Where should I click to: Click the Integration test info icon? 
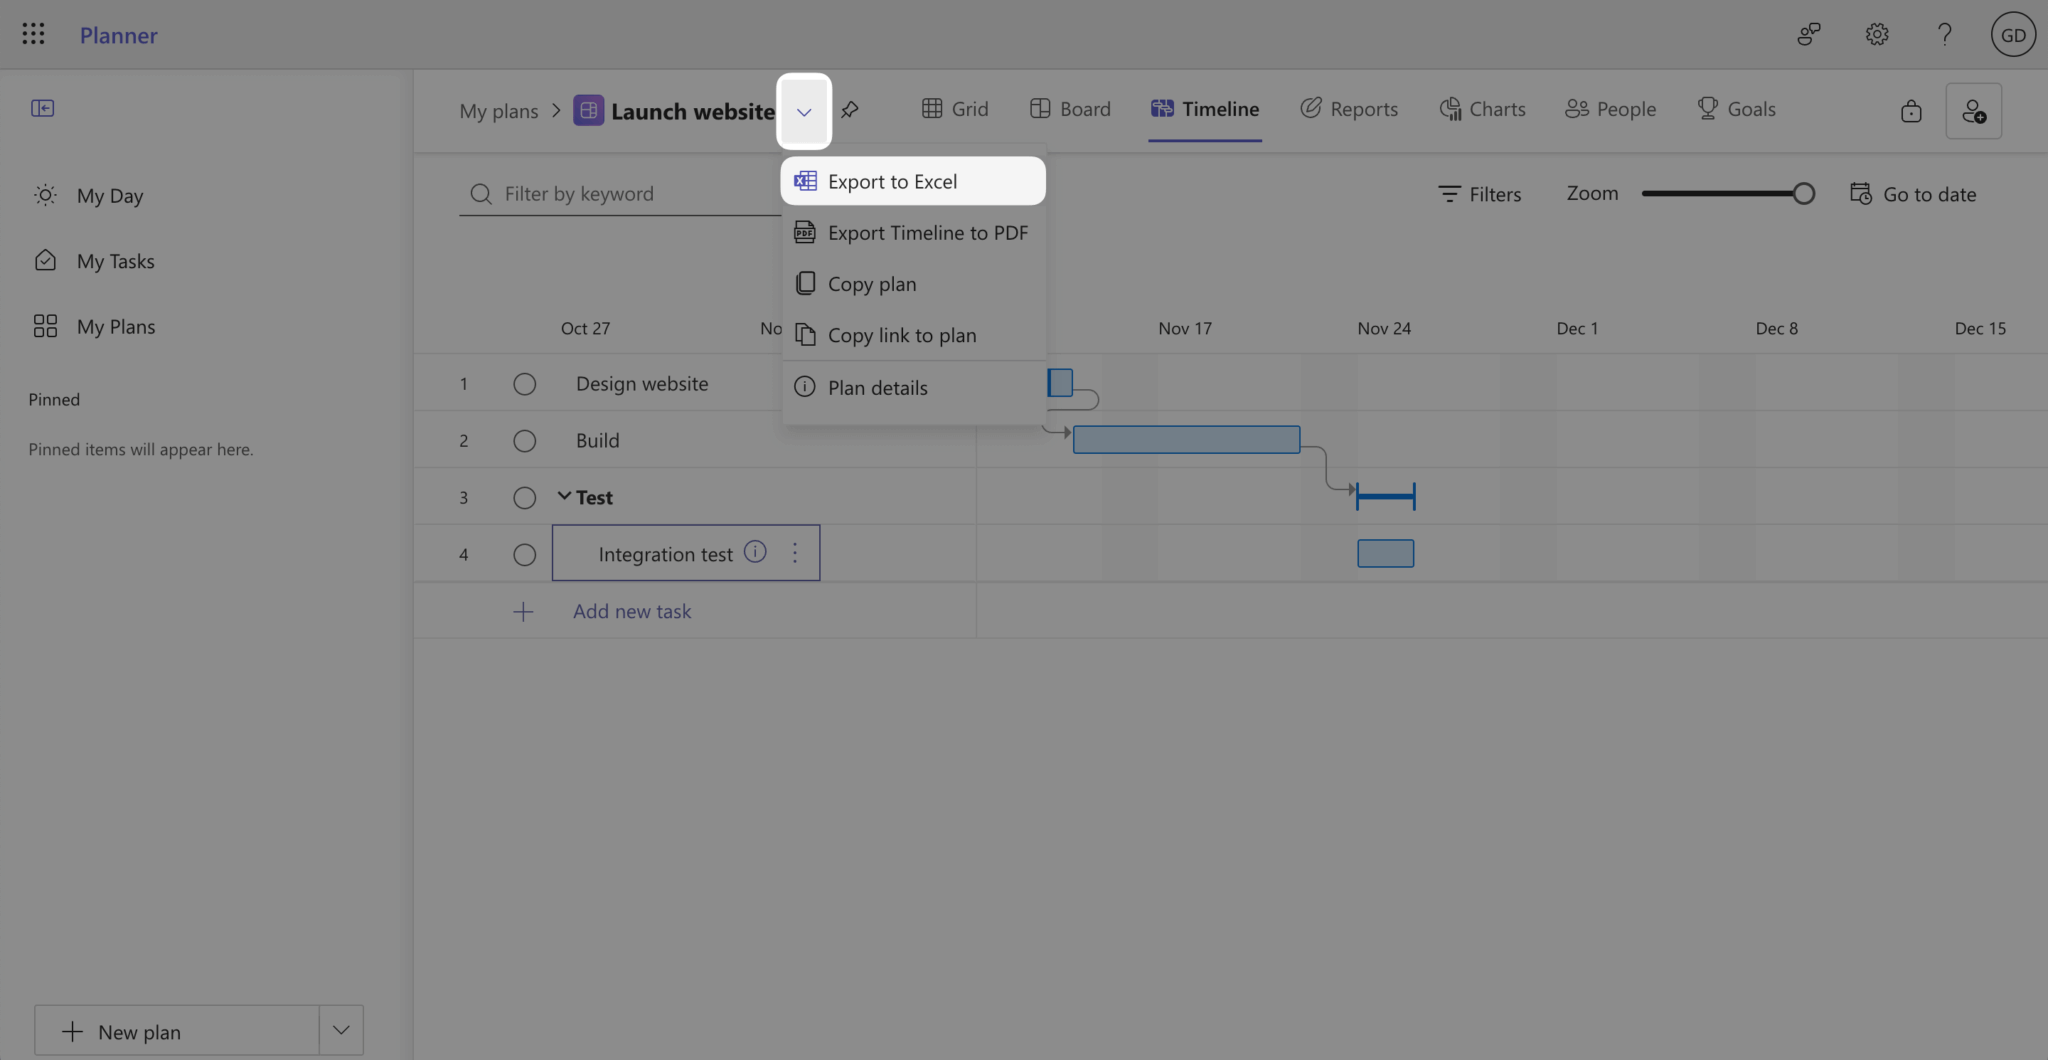pyautogui.click(x=756, y=552)
